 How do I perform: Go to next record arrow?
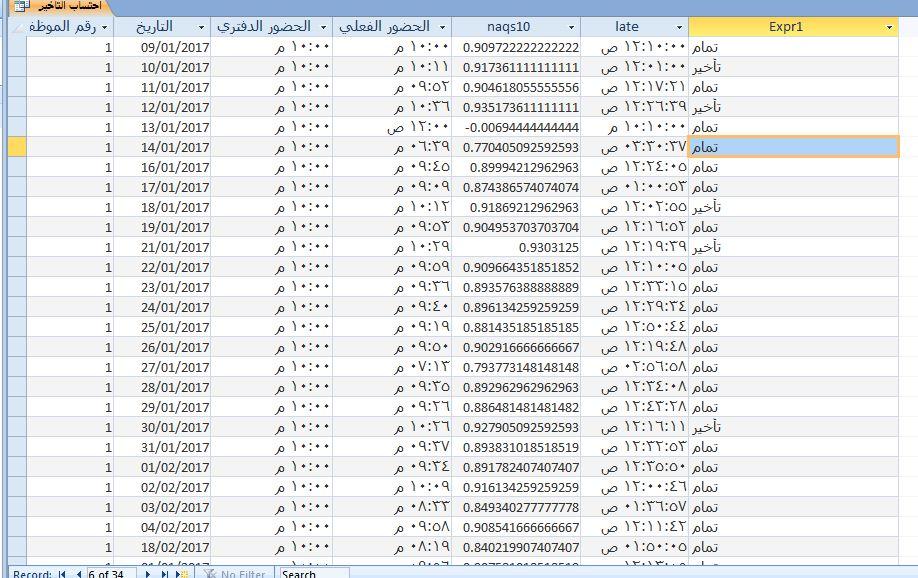(150, 574)
